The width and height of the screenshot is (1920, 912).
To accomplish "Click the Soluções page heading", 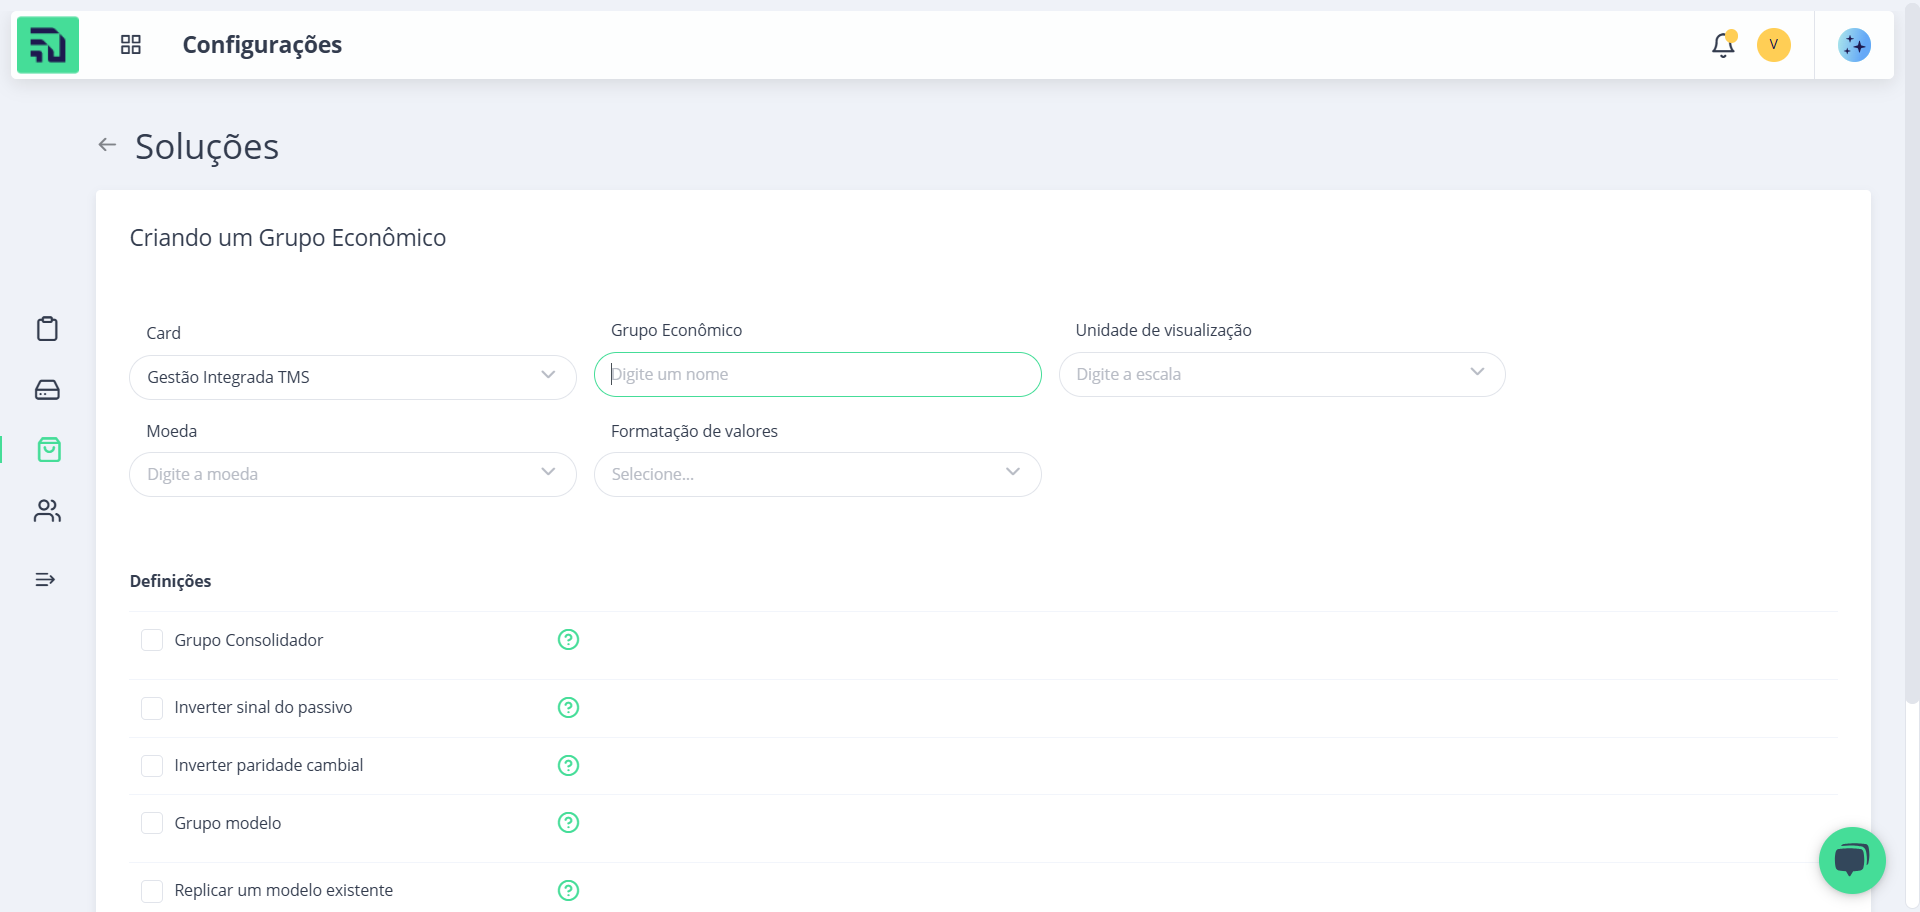I will (x=207, y=147).
